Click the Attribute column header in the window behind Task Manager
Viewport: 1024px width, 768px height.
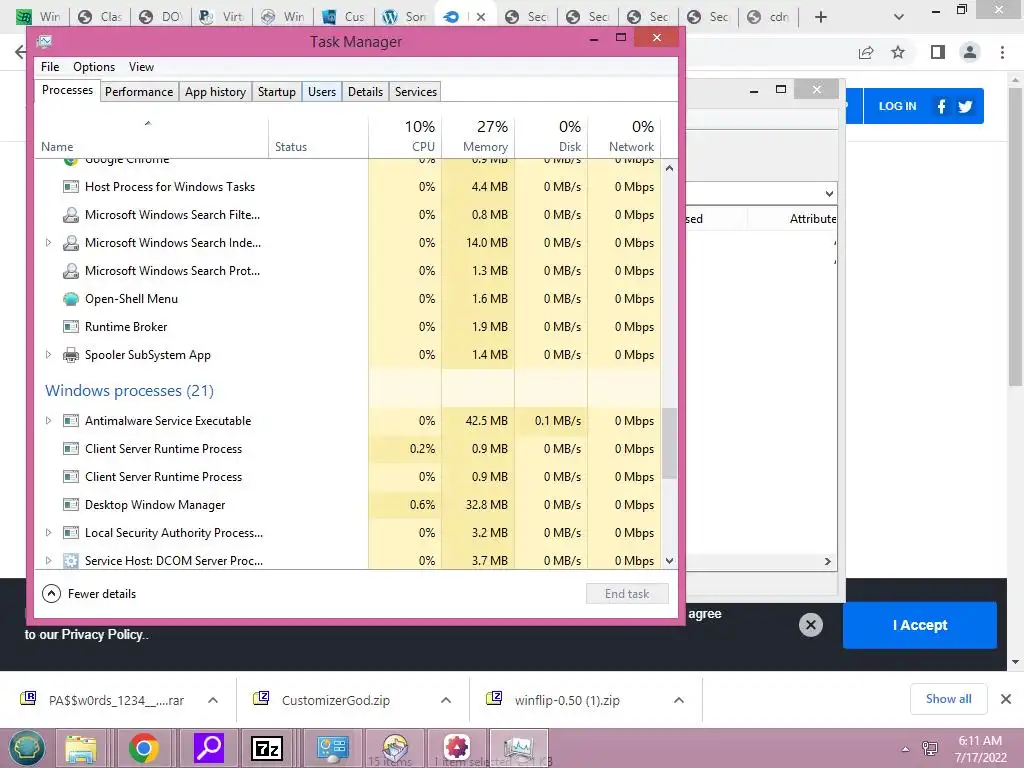(x=812, y=219)
